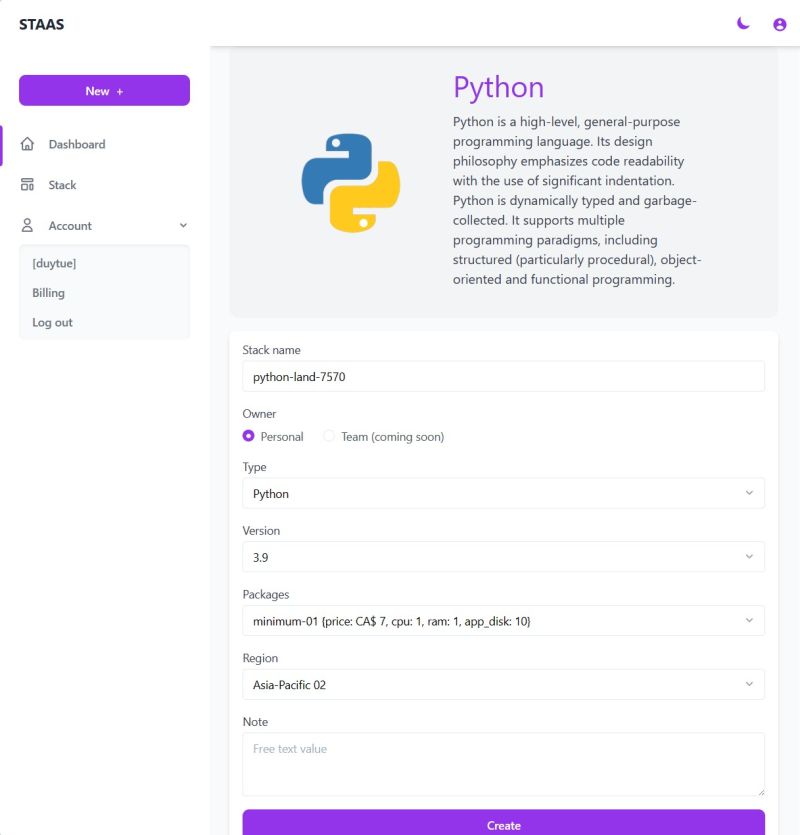Expand the Account section chevron
Image resolution: width=800 pixels, height=835 pixels.
(182, 225)
